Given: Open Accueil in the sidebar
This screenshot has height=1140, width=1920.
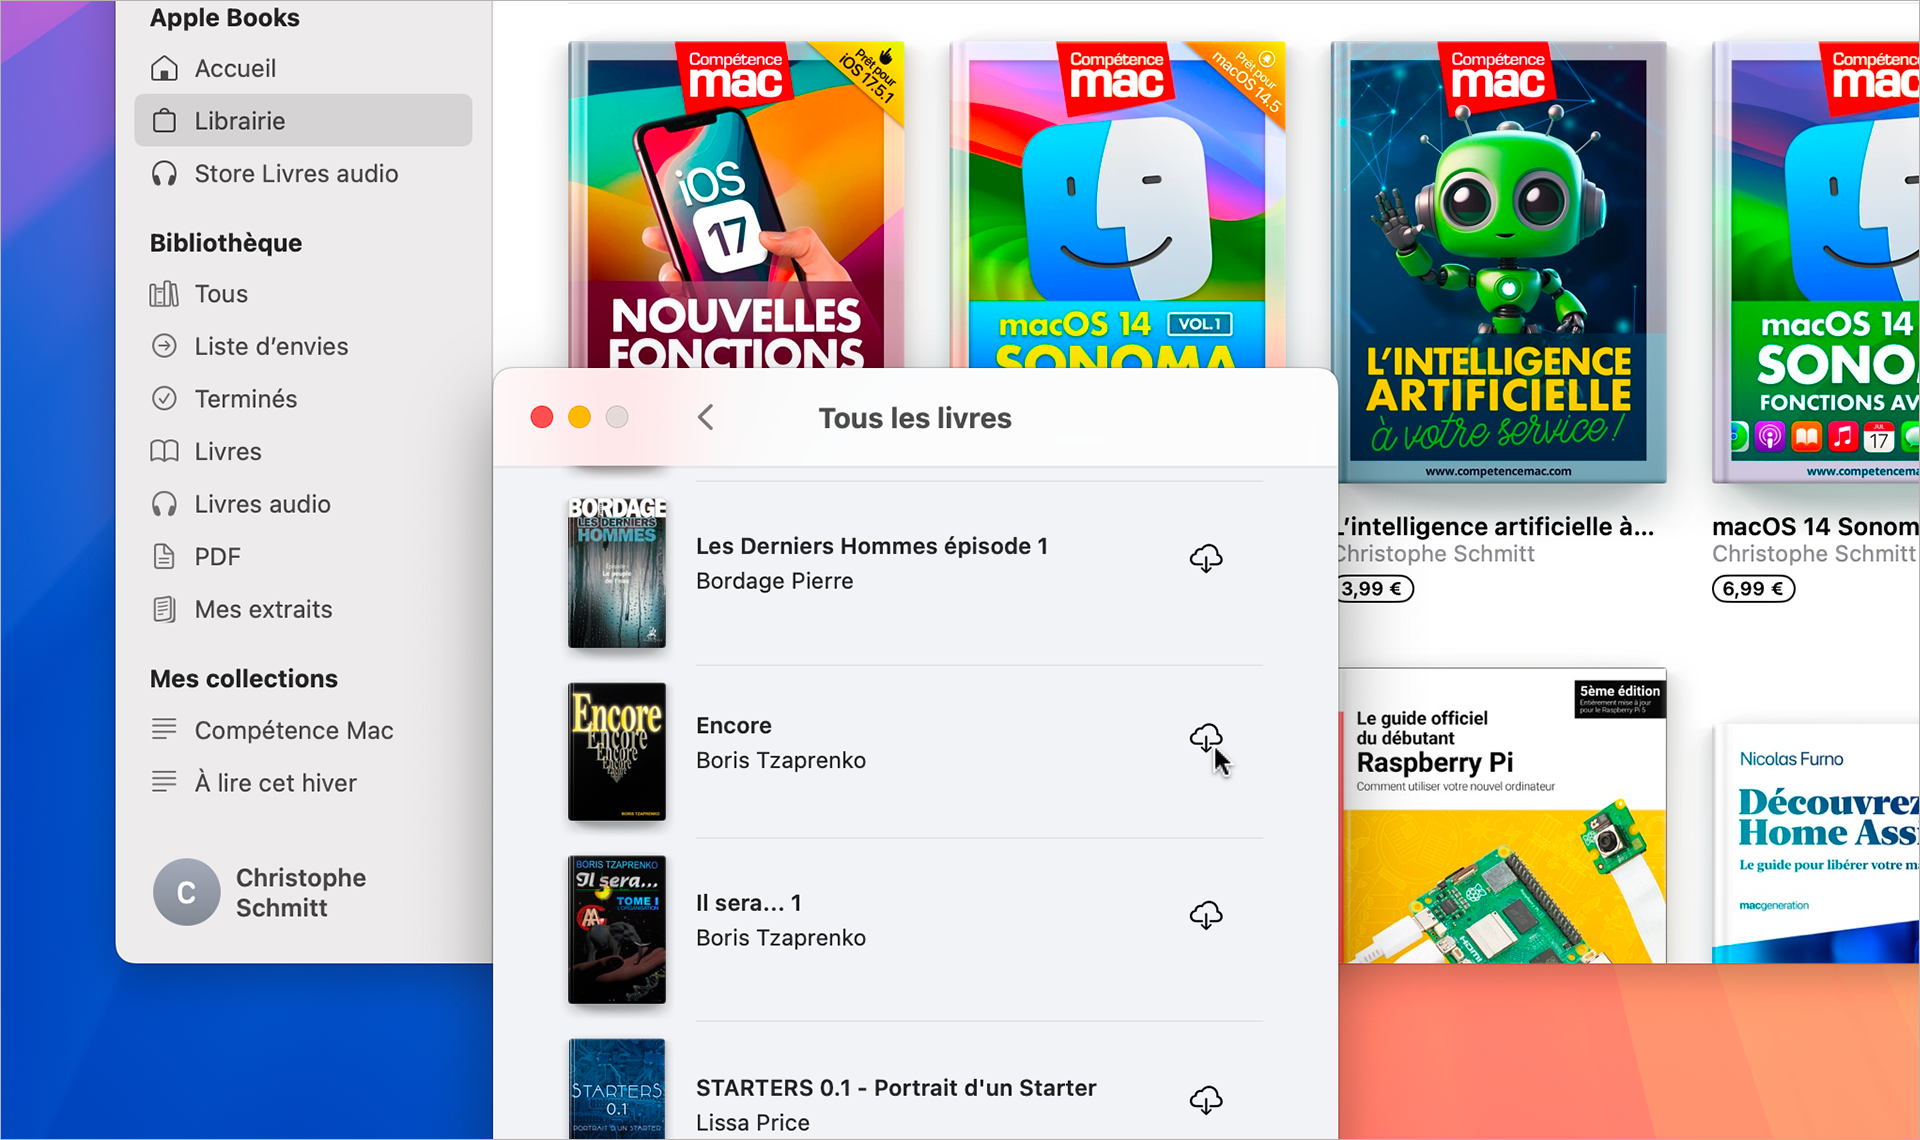Looking at the screenshot, I should [303, 68].
